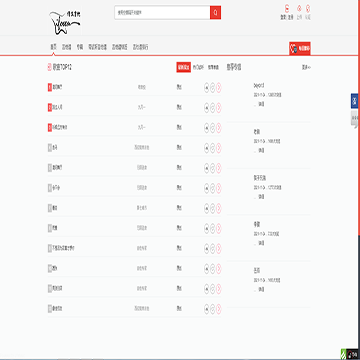Play the rank 3 song using red icon
360x360 pixels.
coord(219,128)
